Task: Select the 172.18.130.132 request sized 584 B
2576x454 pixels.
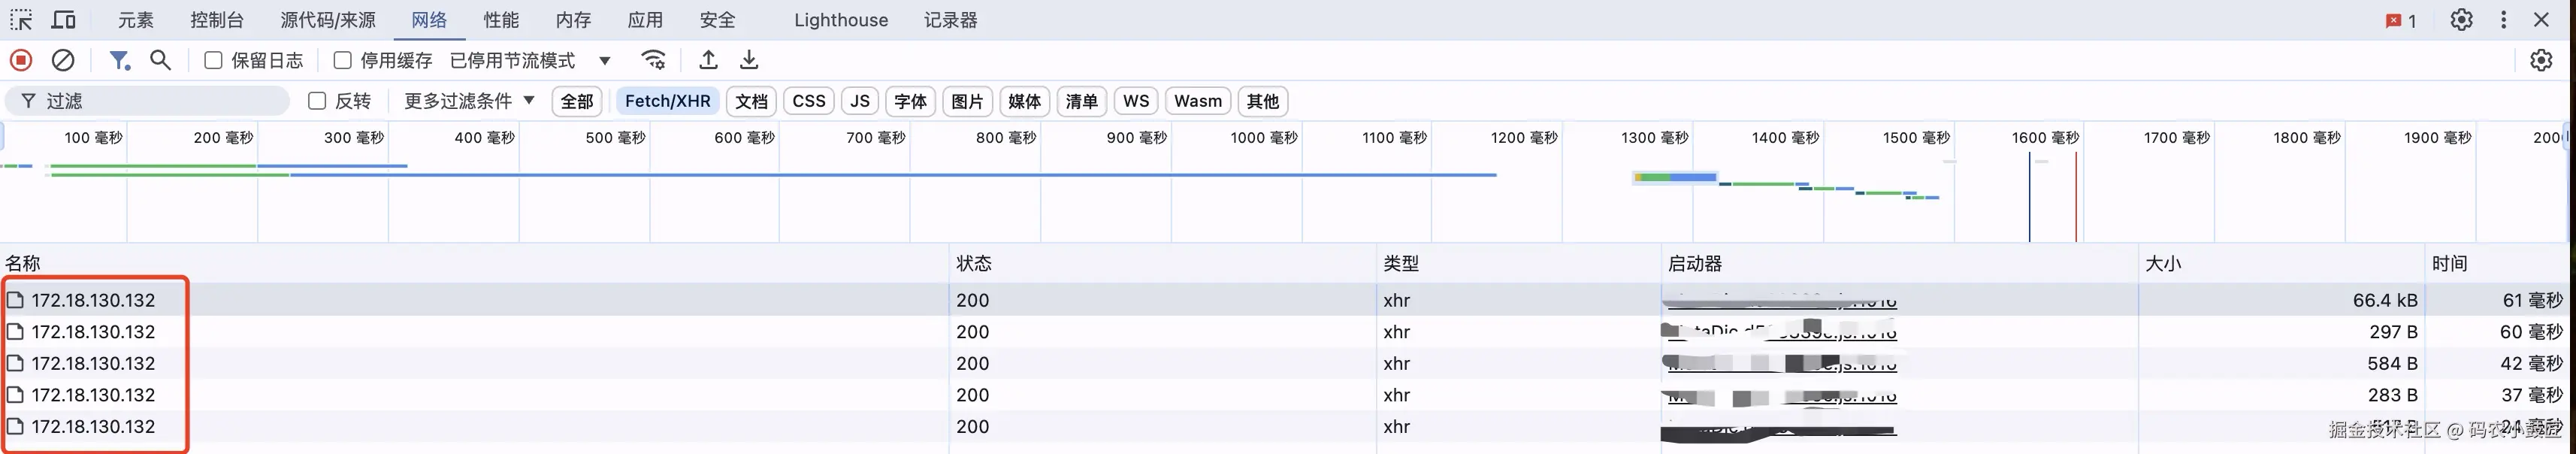Action: tap(1284, 363)
